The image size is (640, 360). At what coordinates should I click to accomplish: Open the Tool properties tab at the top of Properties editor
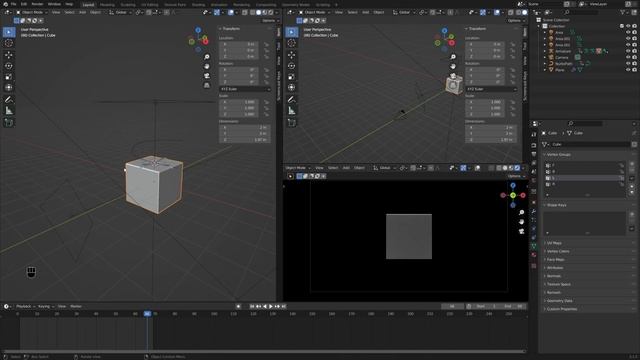533,134
